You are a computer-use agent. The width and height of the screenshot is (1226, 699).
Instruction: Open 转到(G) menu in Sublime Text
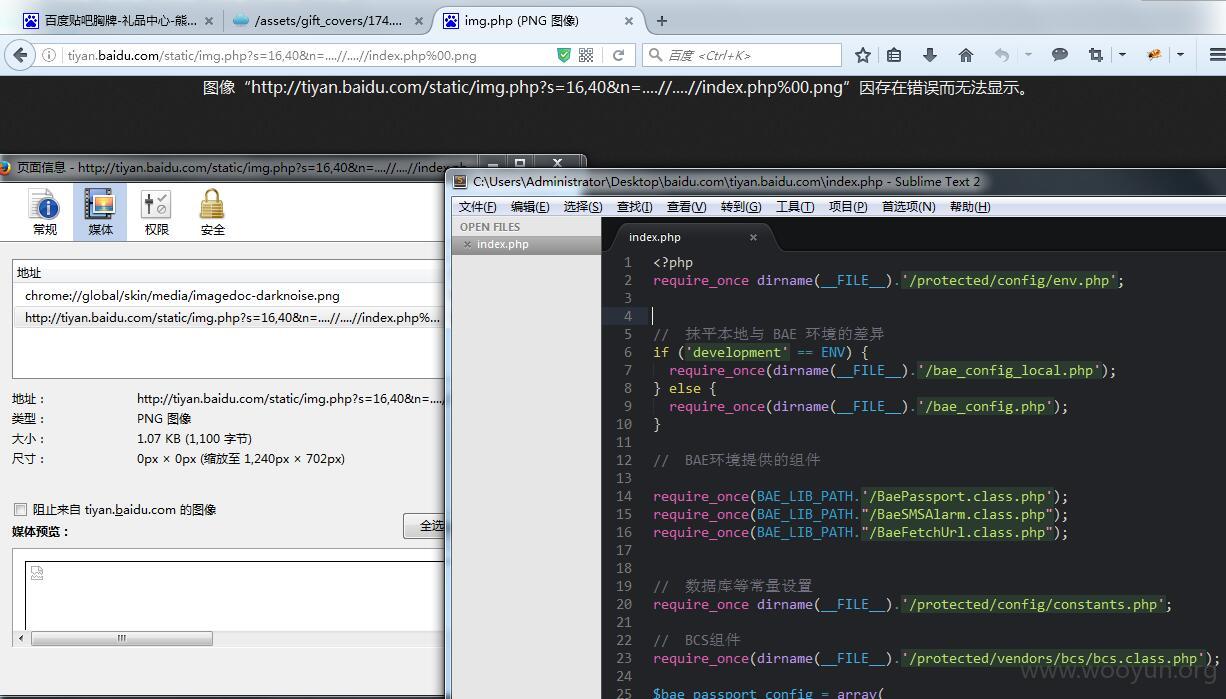[x=740, y=207]
